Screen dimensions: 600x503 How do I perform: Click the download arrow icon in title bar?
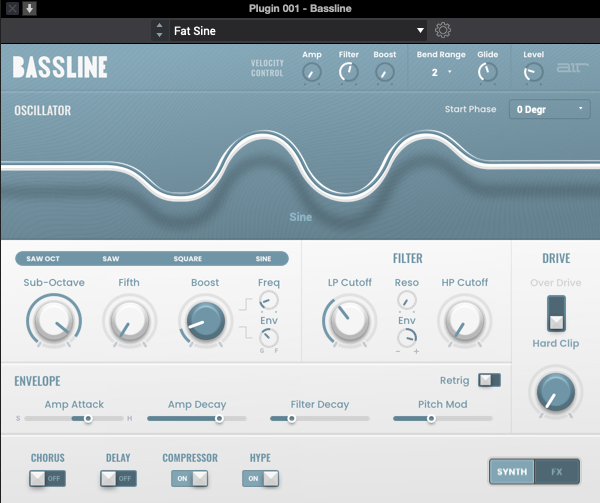[x=30, y=8]
